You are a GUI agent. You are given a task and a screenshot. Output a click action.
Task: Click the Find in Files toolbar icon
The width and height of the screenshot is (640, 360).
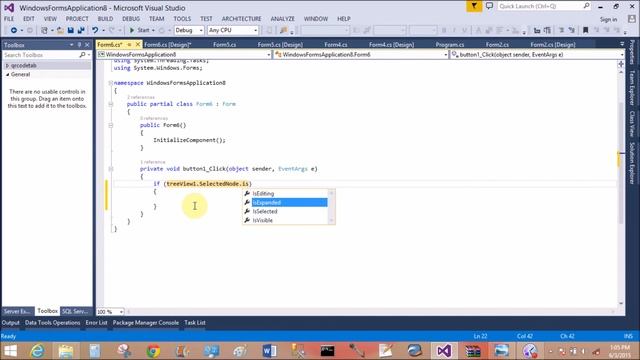(x=283, y=30)
